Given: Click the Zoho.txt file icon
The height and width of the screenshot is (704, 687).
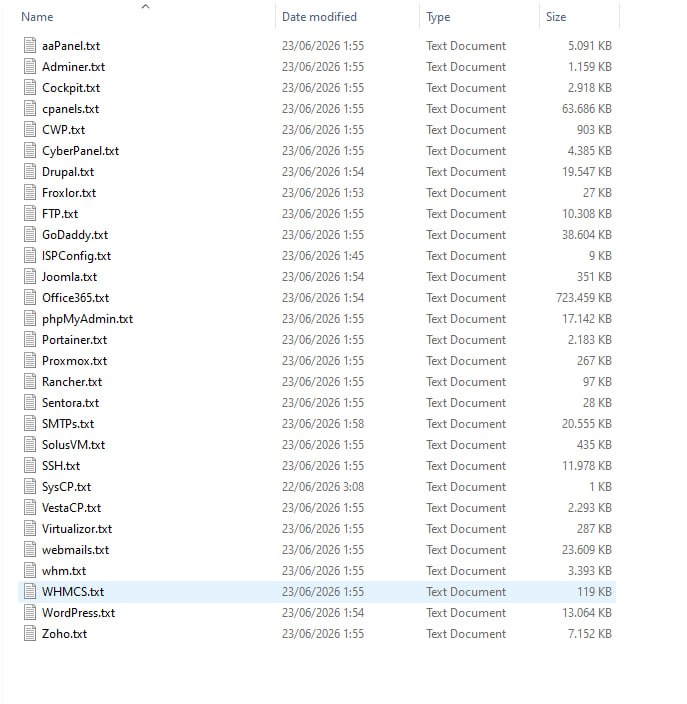Looking at the screenshot, I should (x=30, y=634).
